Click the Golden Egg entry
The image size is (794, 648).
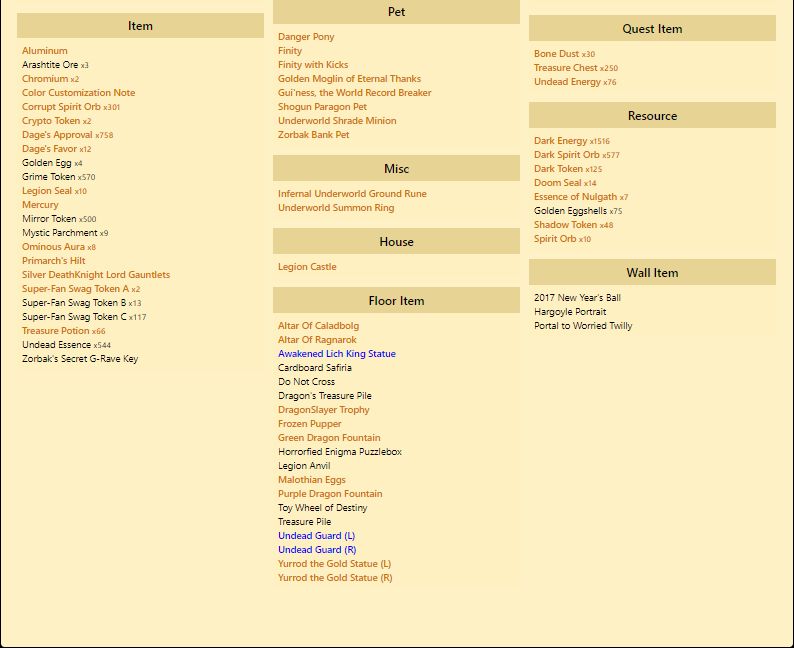(47, 163)
